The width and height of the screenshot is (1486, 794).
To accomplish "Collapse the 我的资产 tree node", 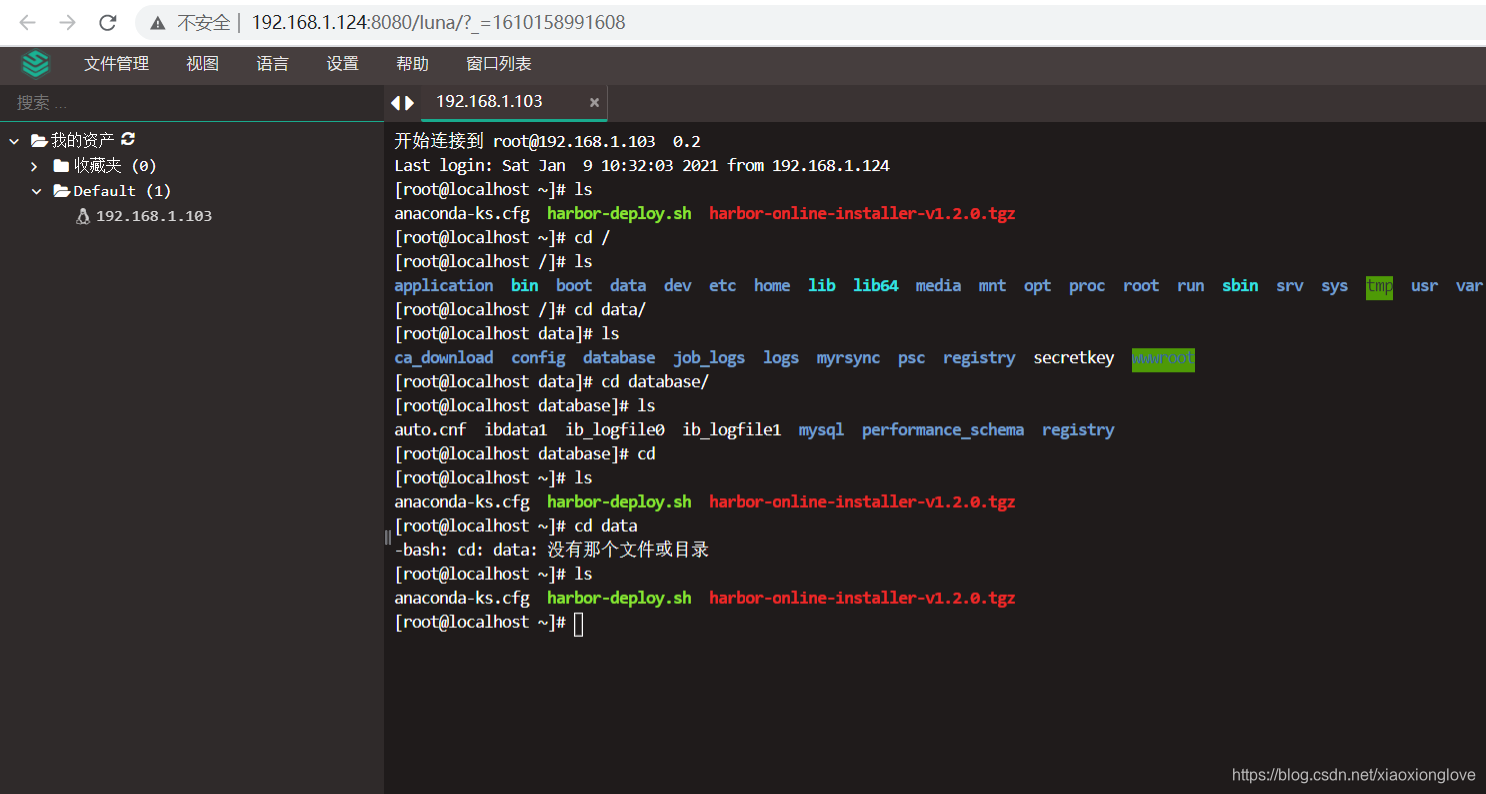I will pos(13,139).
